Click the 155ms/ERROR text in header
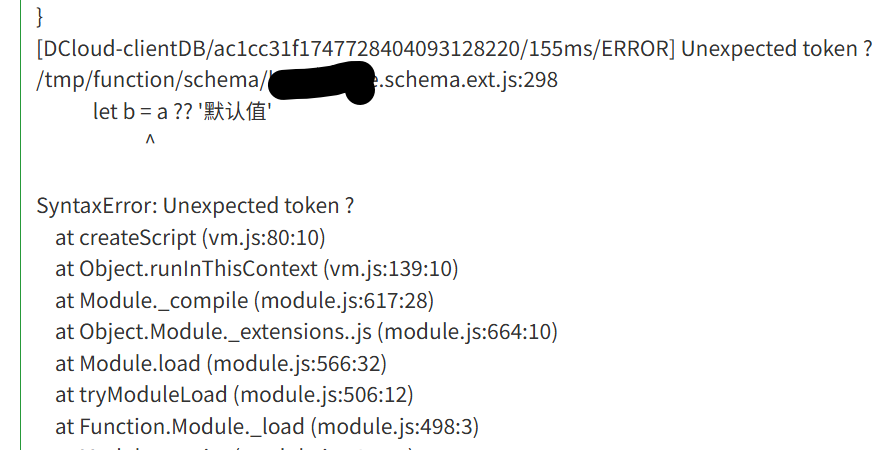The height and width of the screenshot is (450, 893). coord(601,49)
